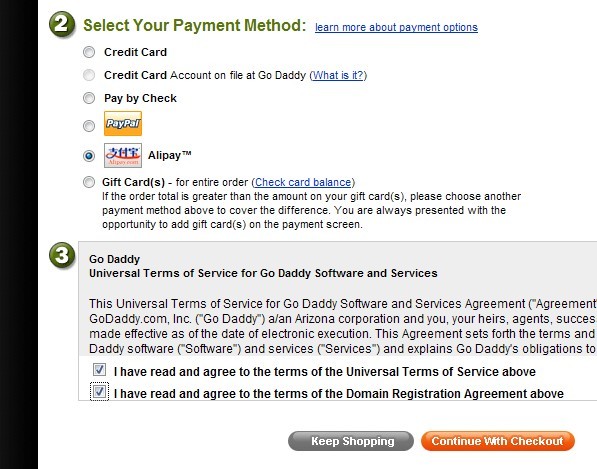Click Continue With Checkout button
Image resolution: width=597 pixels, height=469 pixels.
(498, 441)
